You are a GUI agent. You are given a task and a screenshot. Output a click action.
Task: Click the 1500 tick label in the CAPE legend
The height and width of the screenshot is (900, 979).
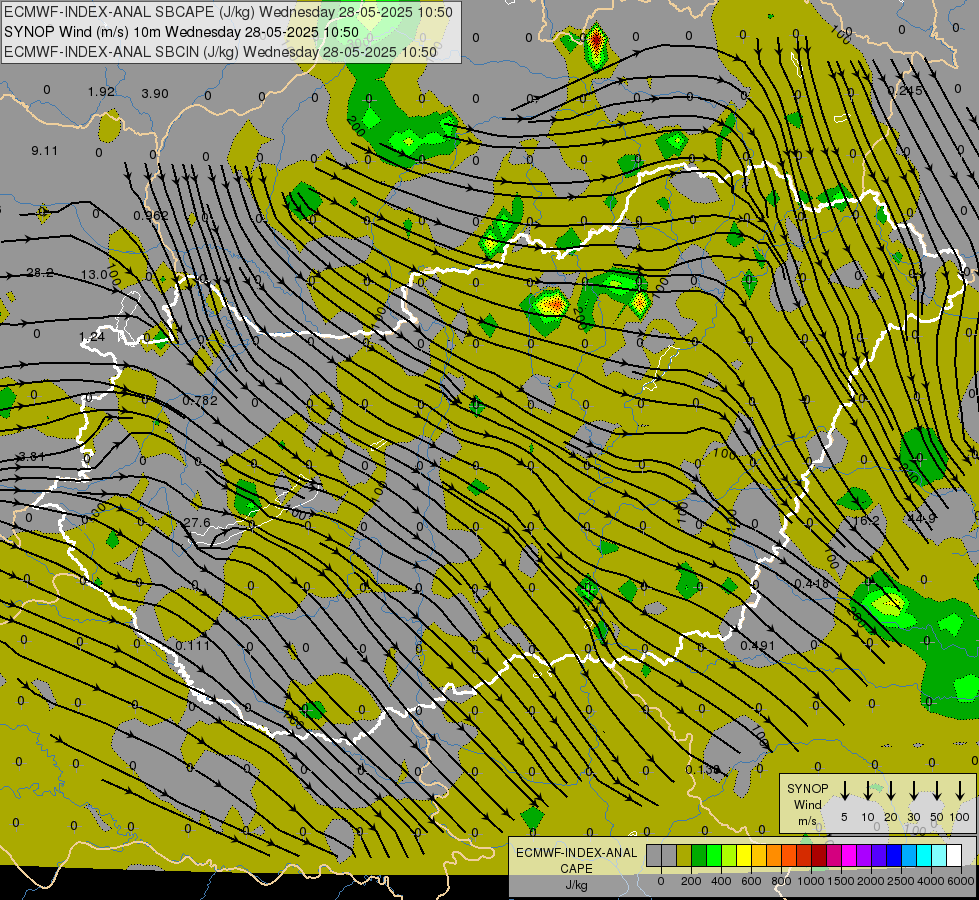(x=841, y=881)
